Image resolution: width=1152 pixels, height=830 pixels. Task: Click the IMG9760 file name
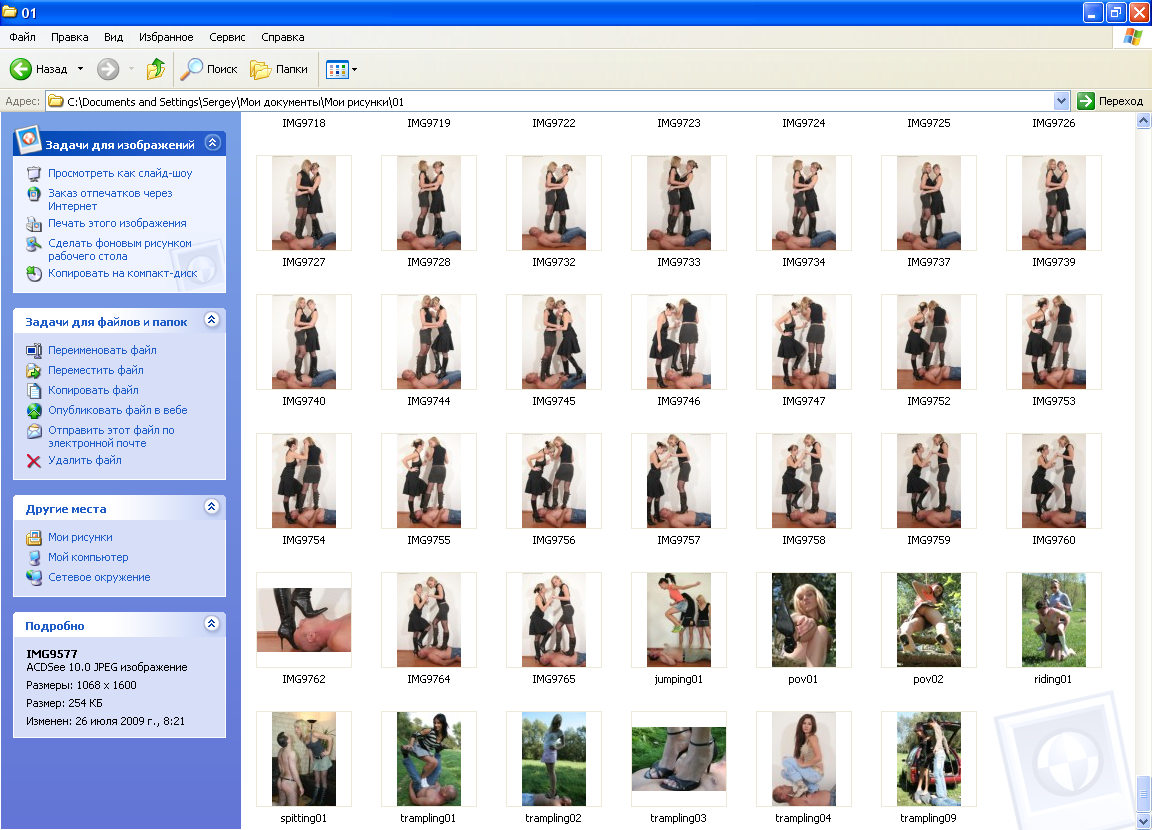click(x=1054, y=540)
